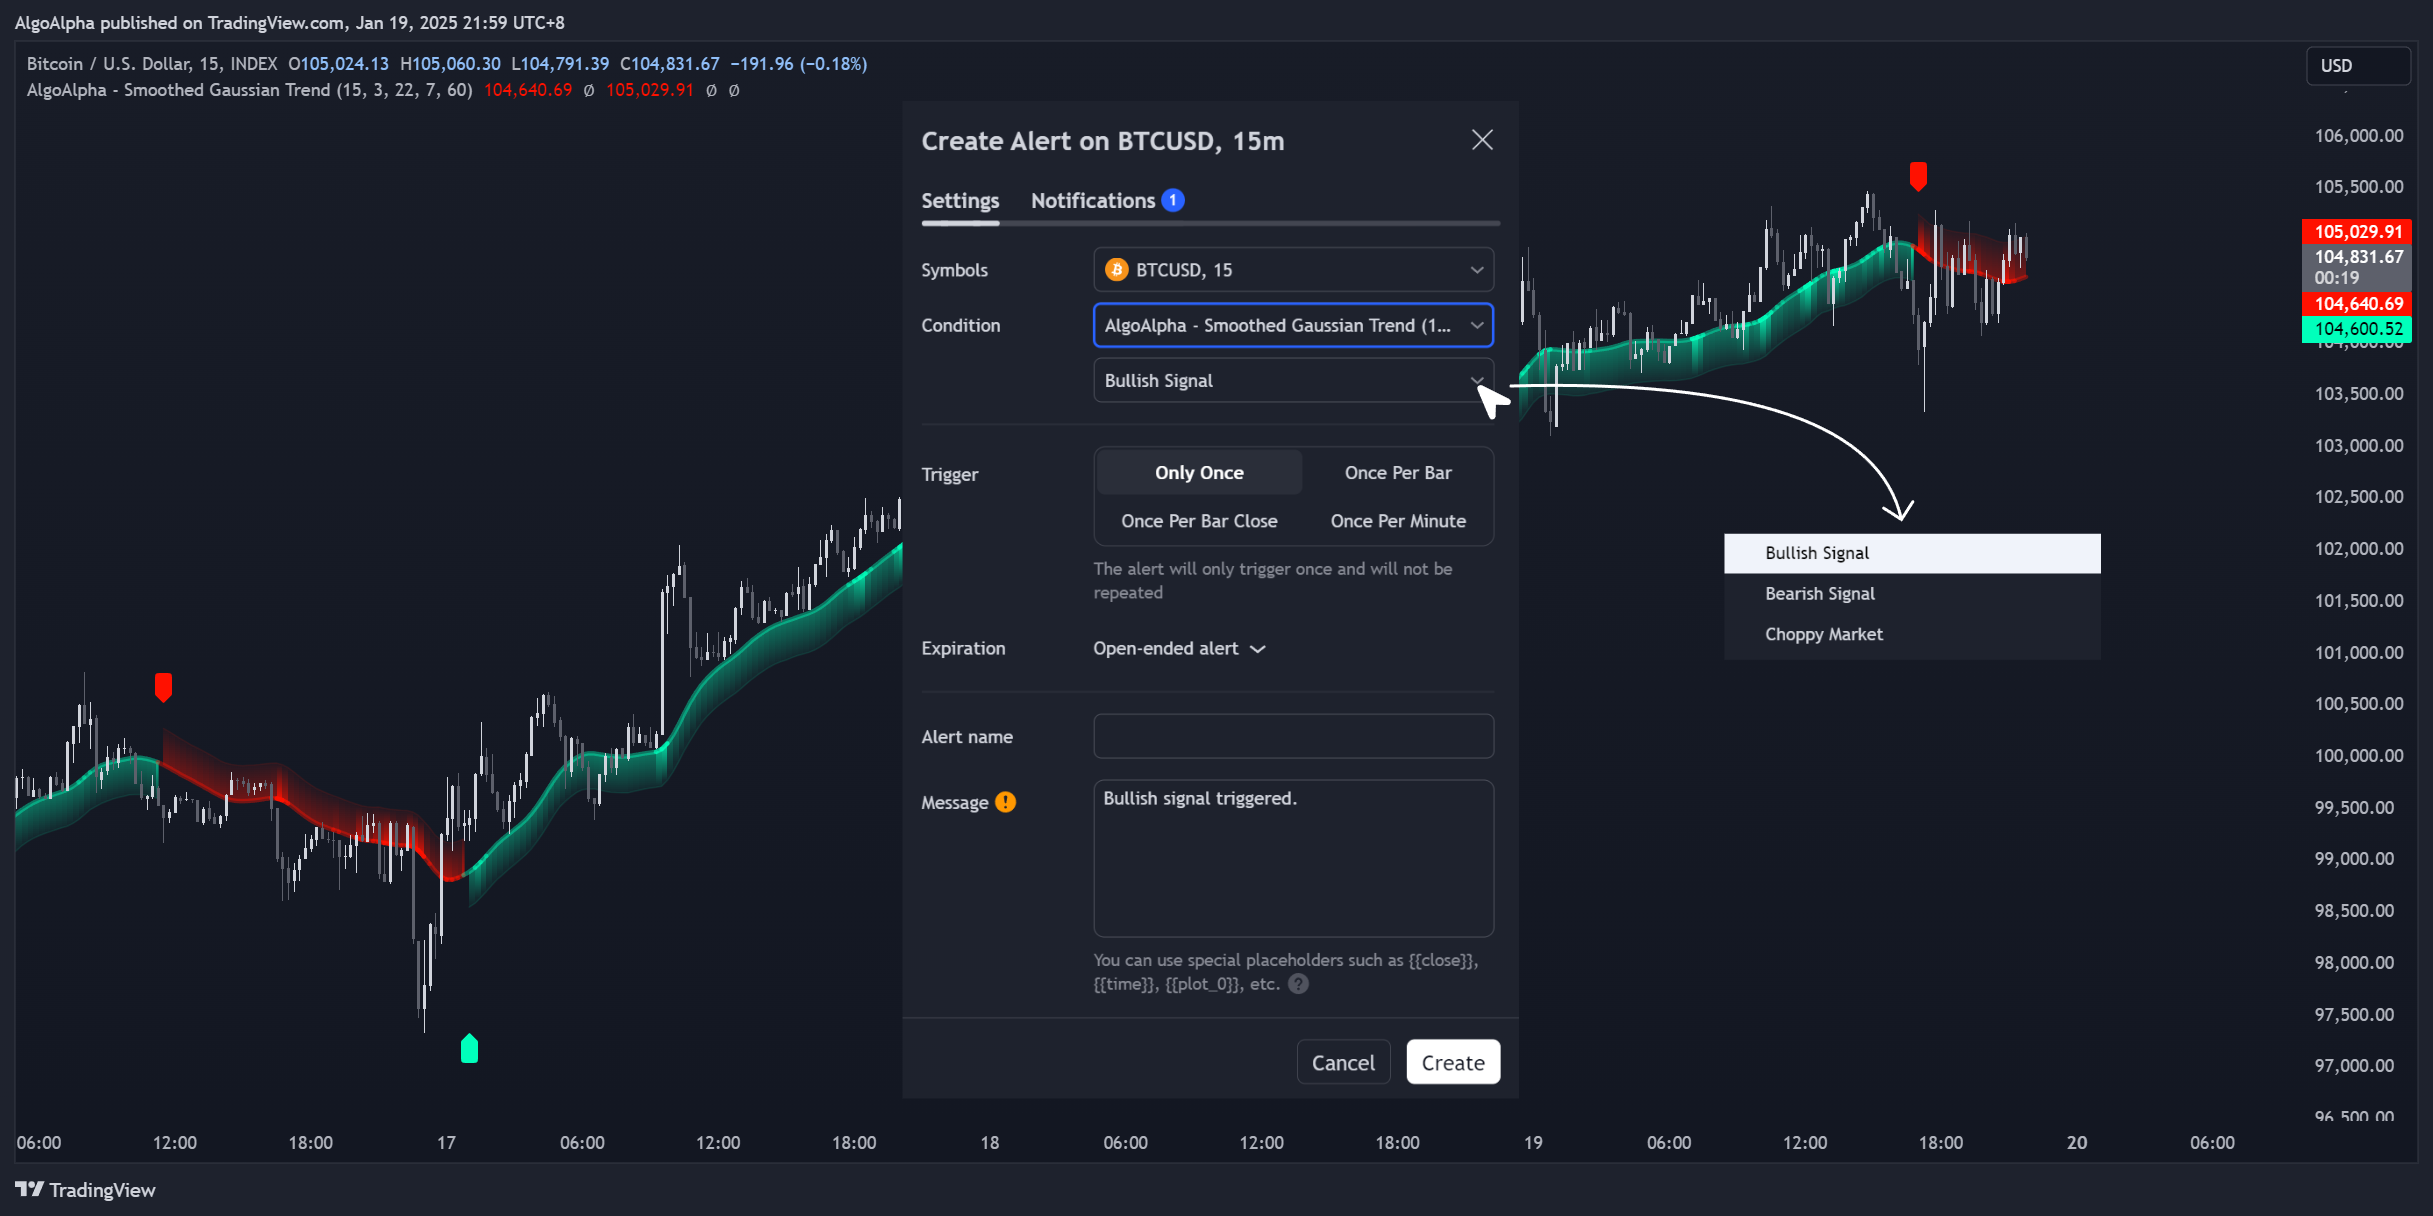Click the orange warning icon beside Message
The image size is (2433, 1216).
[x=1006, y=802]
